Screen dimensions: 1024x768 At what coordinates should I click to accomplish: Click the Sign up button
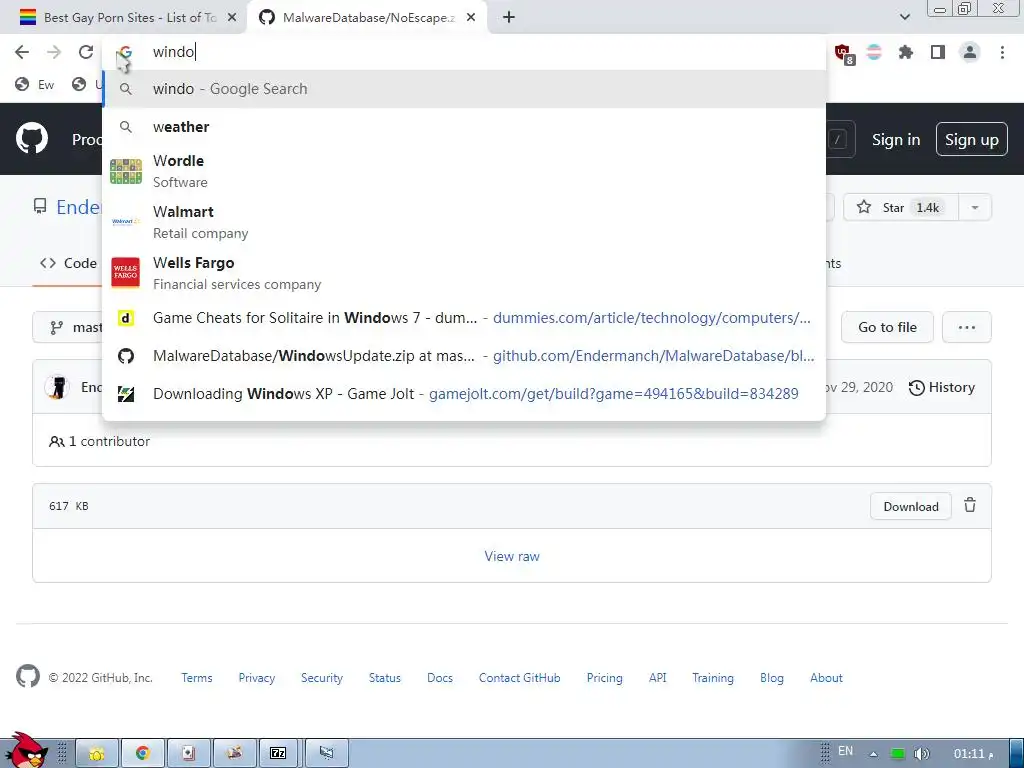tap(972, 140)
